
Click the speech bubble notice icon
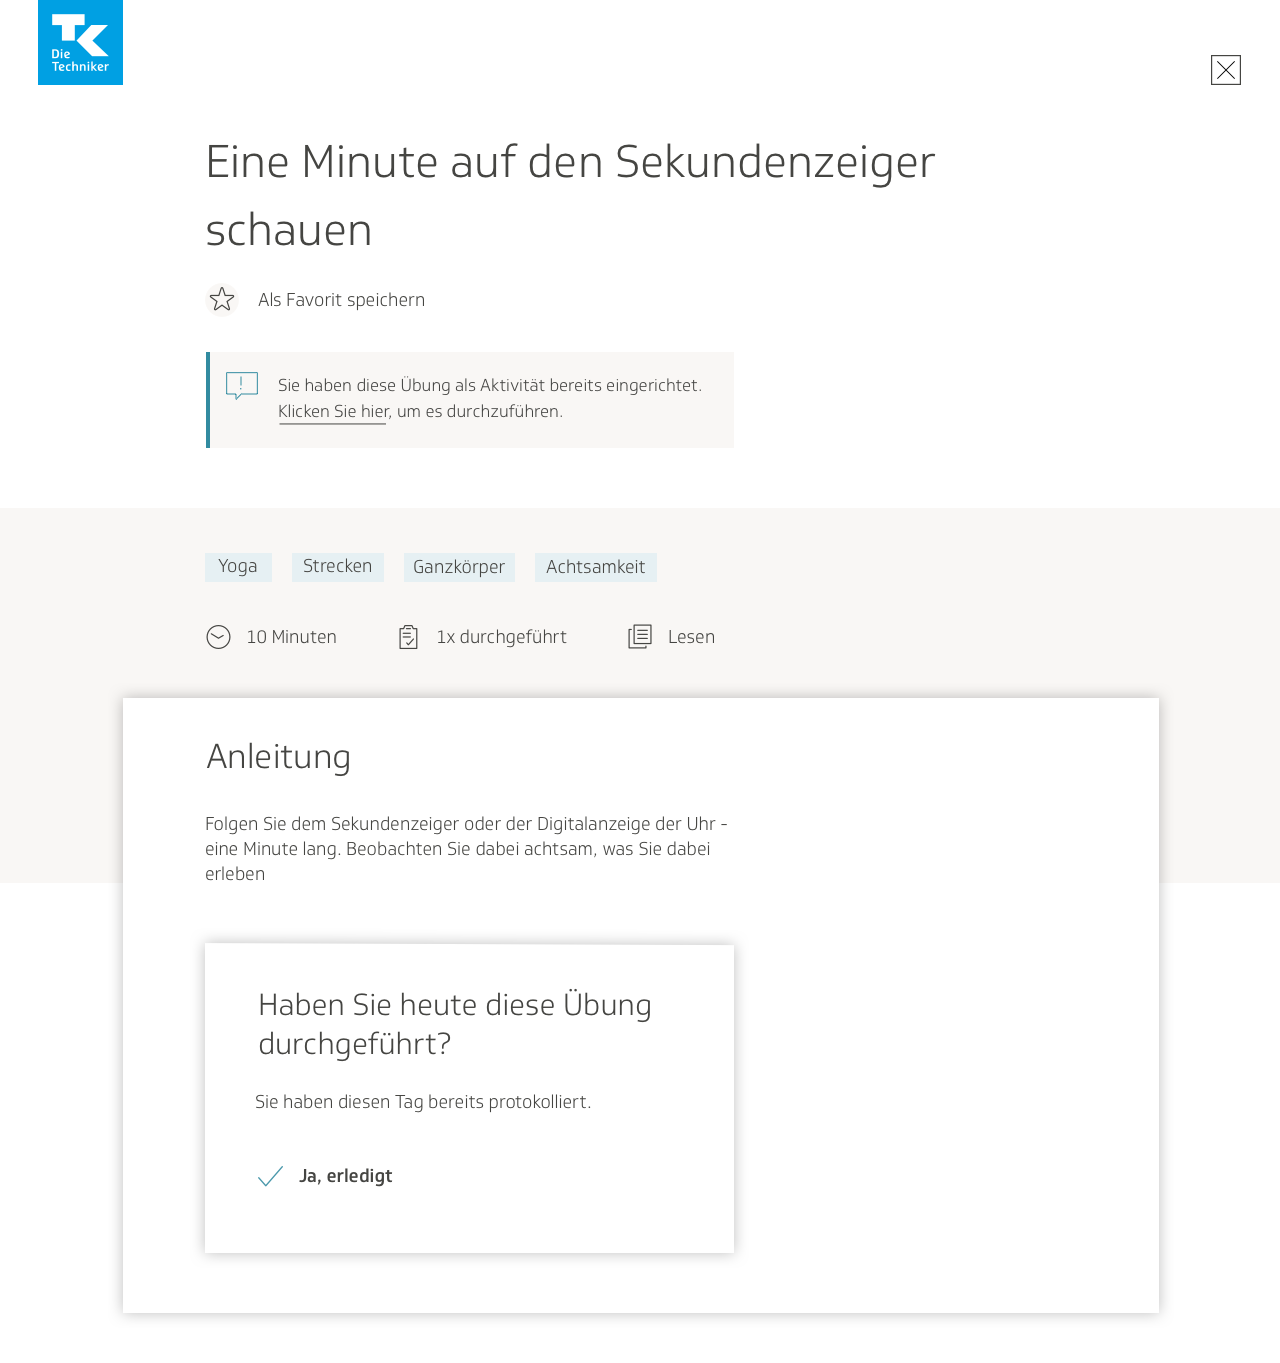click(242, 386)
